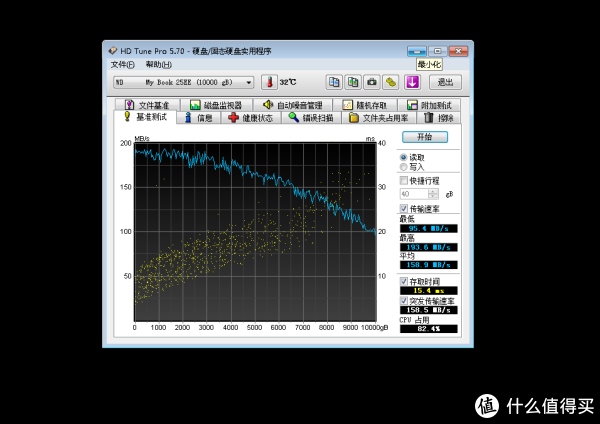Switch to 擦除 tab
Viewport: 600px width, 424px height.
(x=439, y=118)
